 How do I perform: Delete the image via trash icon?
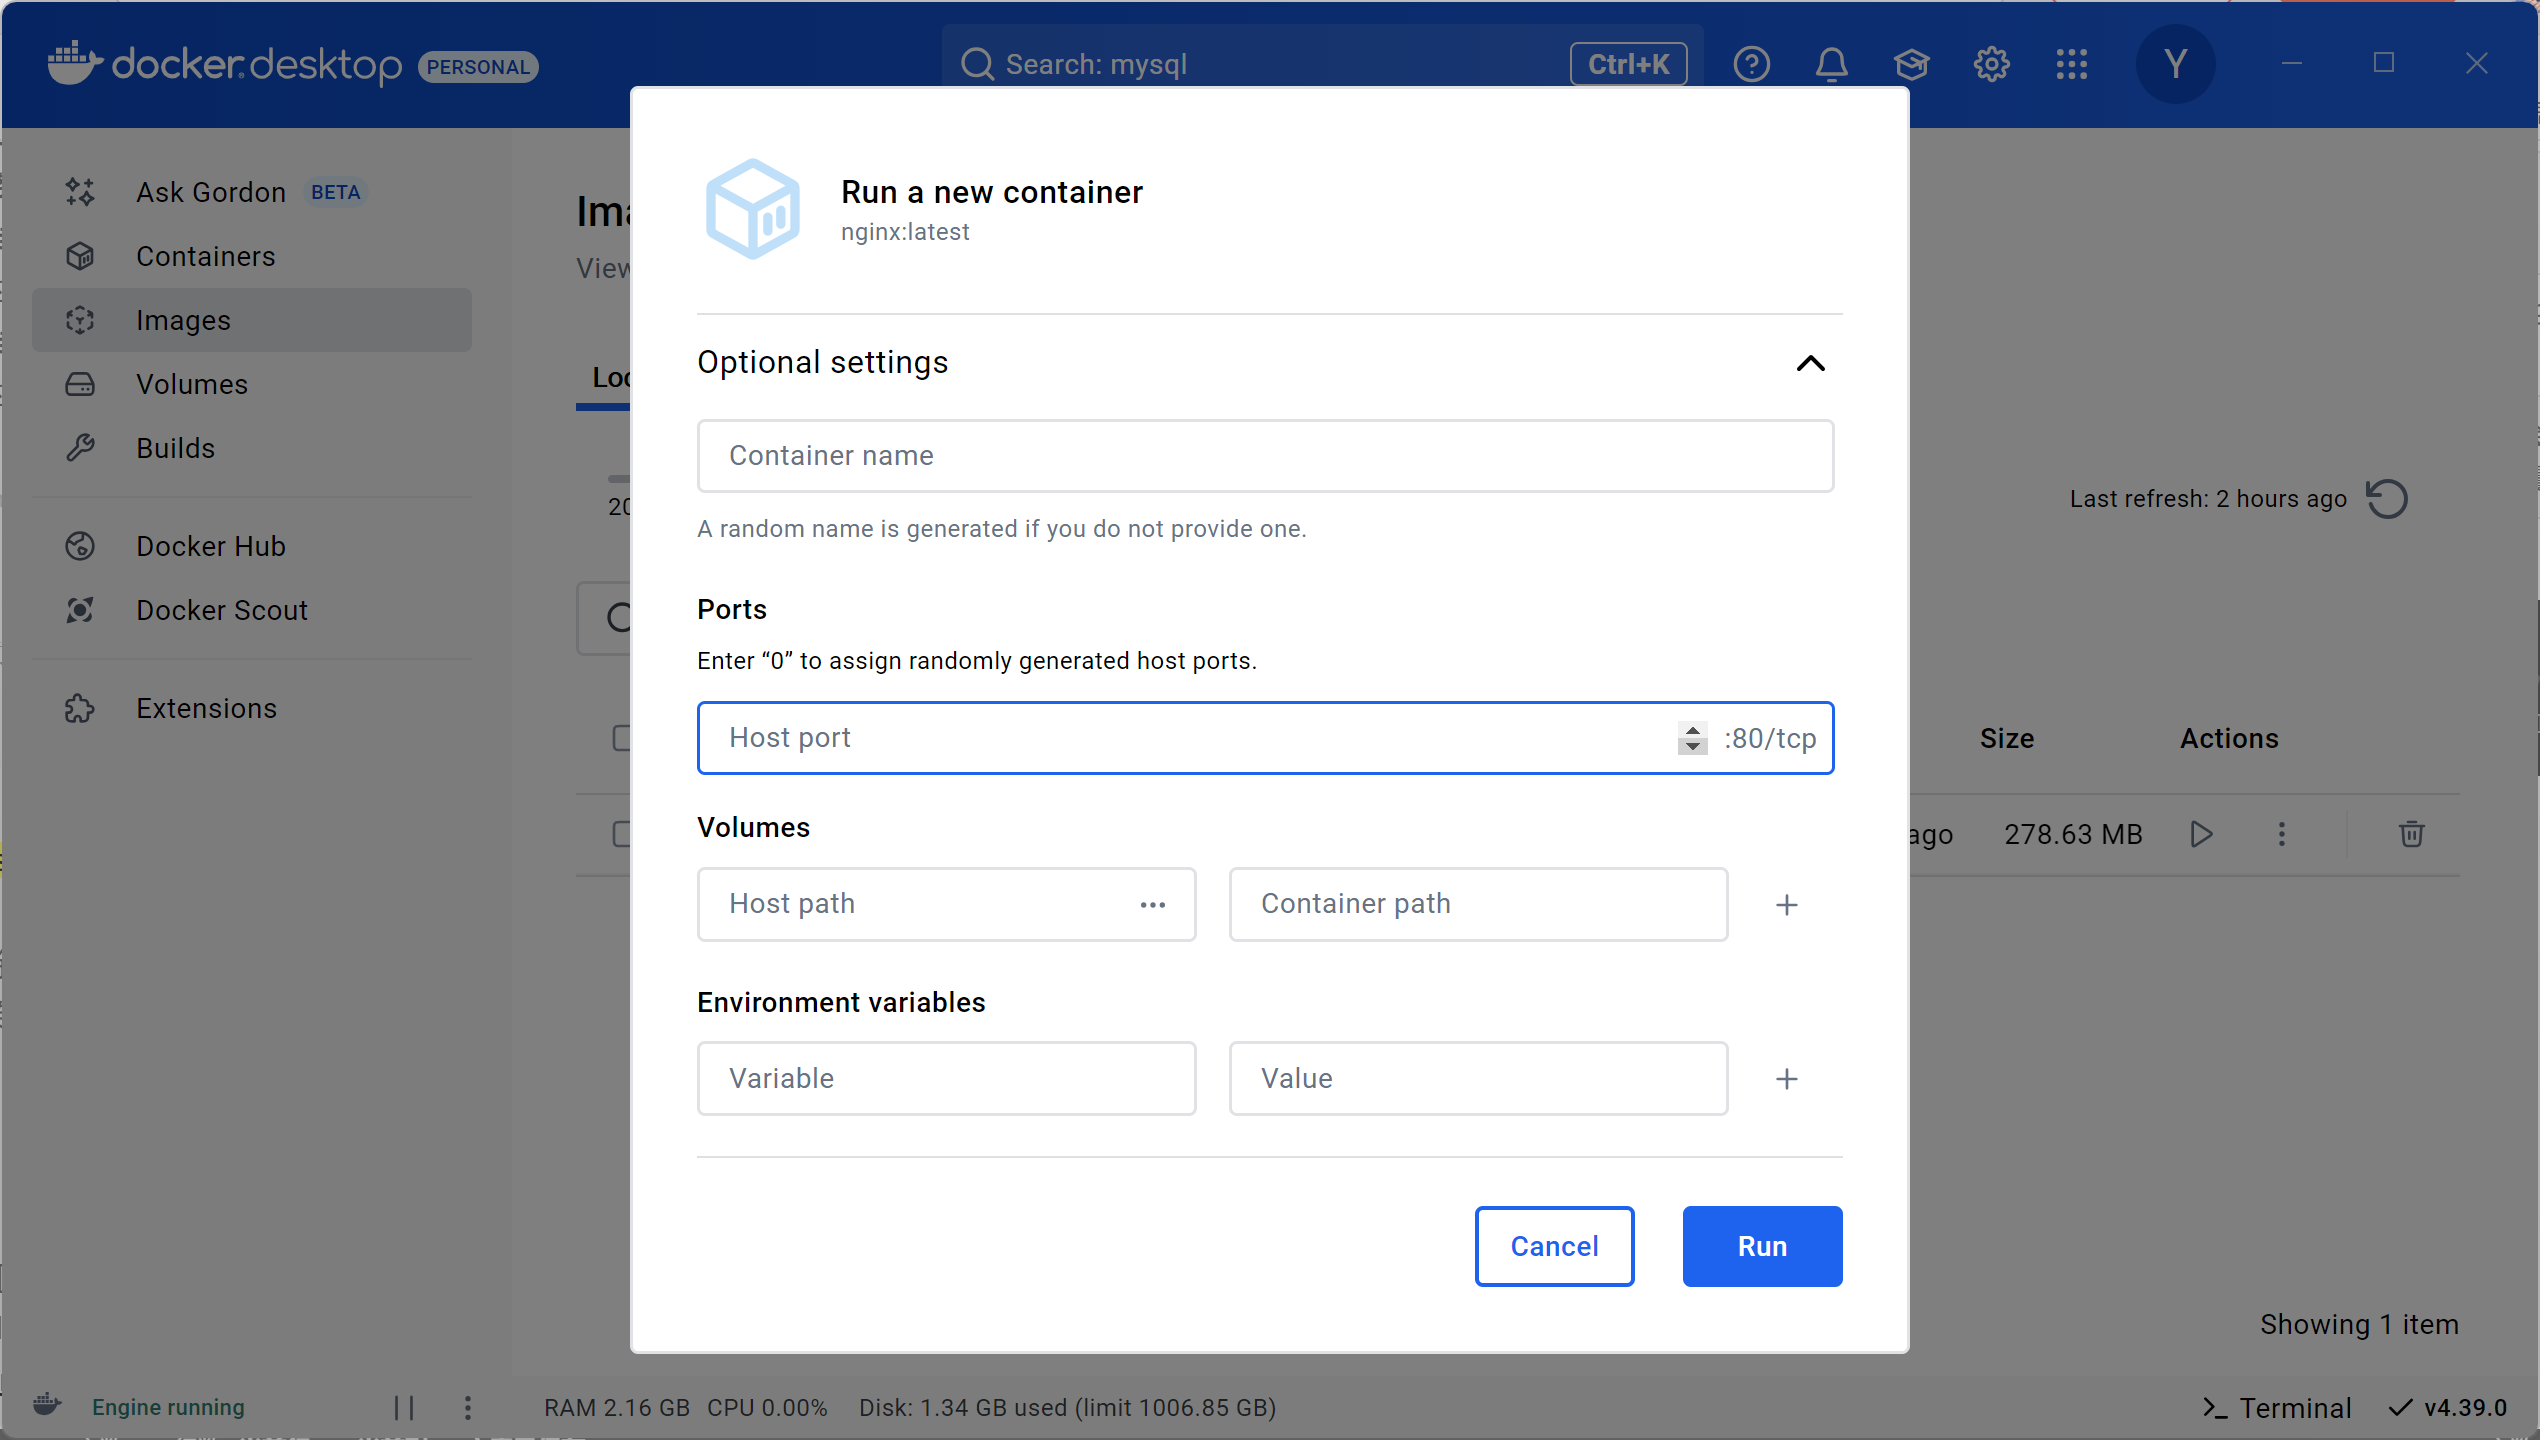pos(2411,834)
